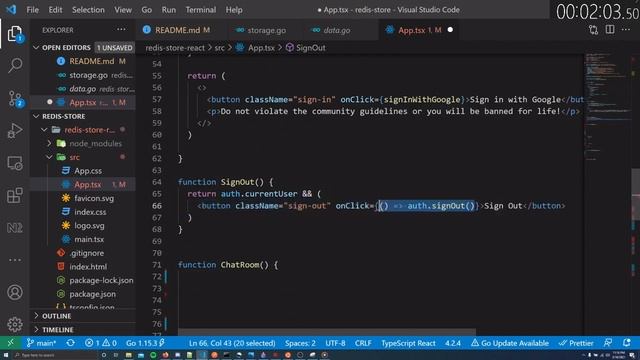
Task: Click Go 1.15.3 version in status bar
Action: pyautogui.click(x=145, y=343)
